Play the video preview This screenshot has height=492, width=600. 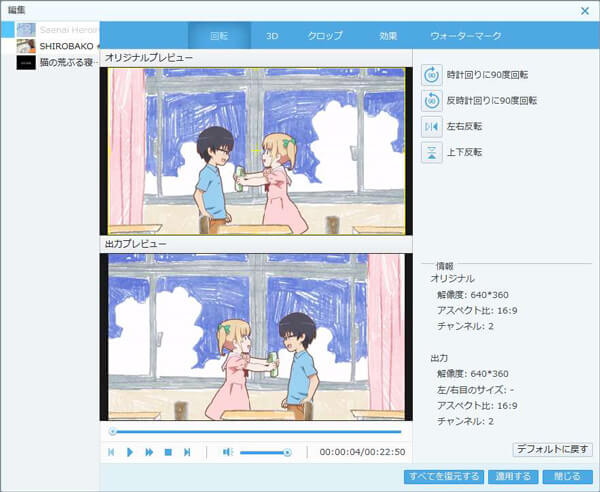click(x=130, y=452)
